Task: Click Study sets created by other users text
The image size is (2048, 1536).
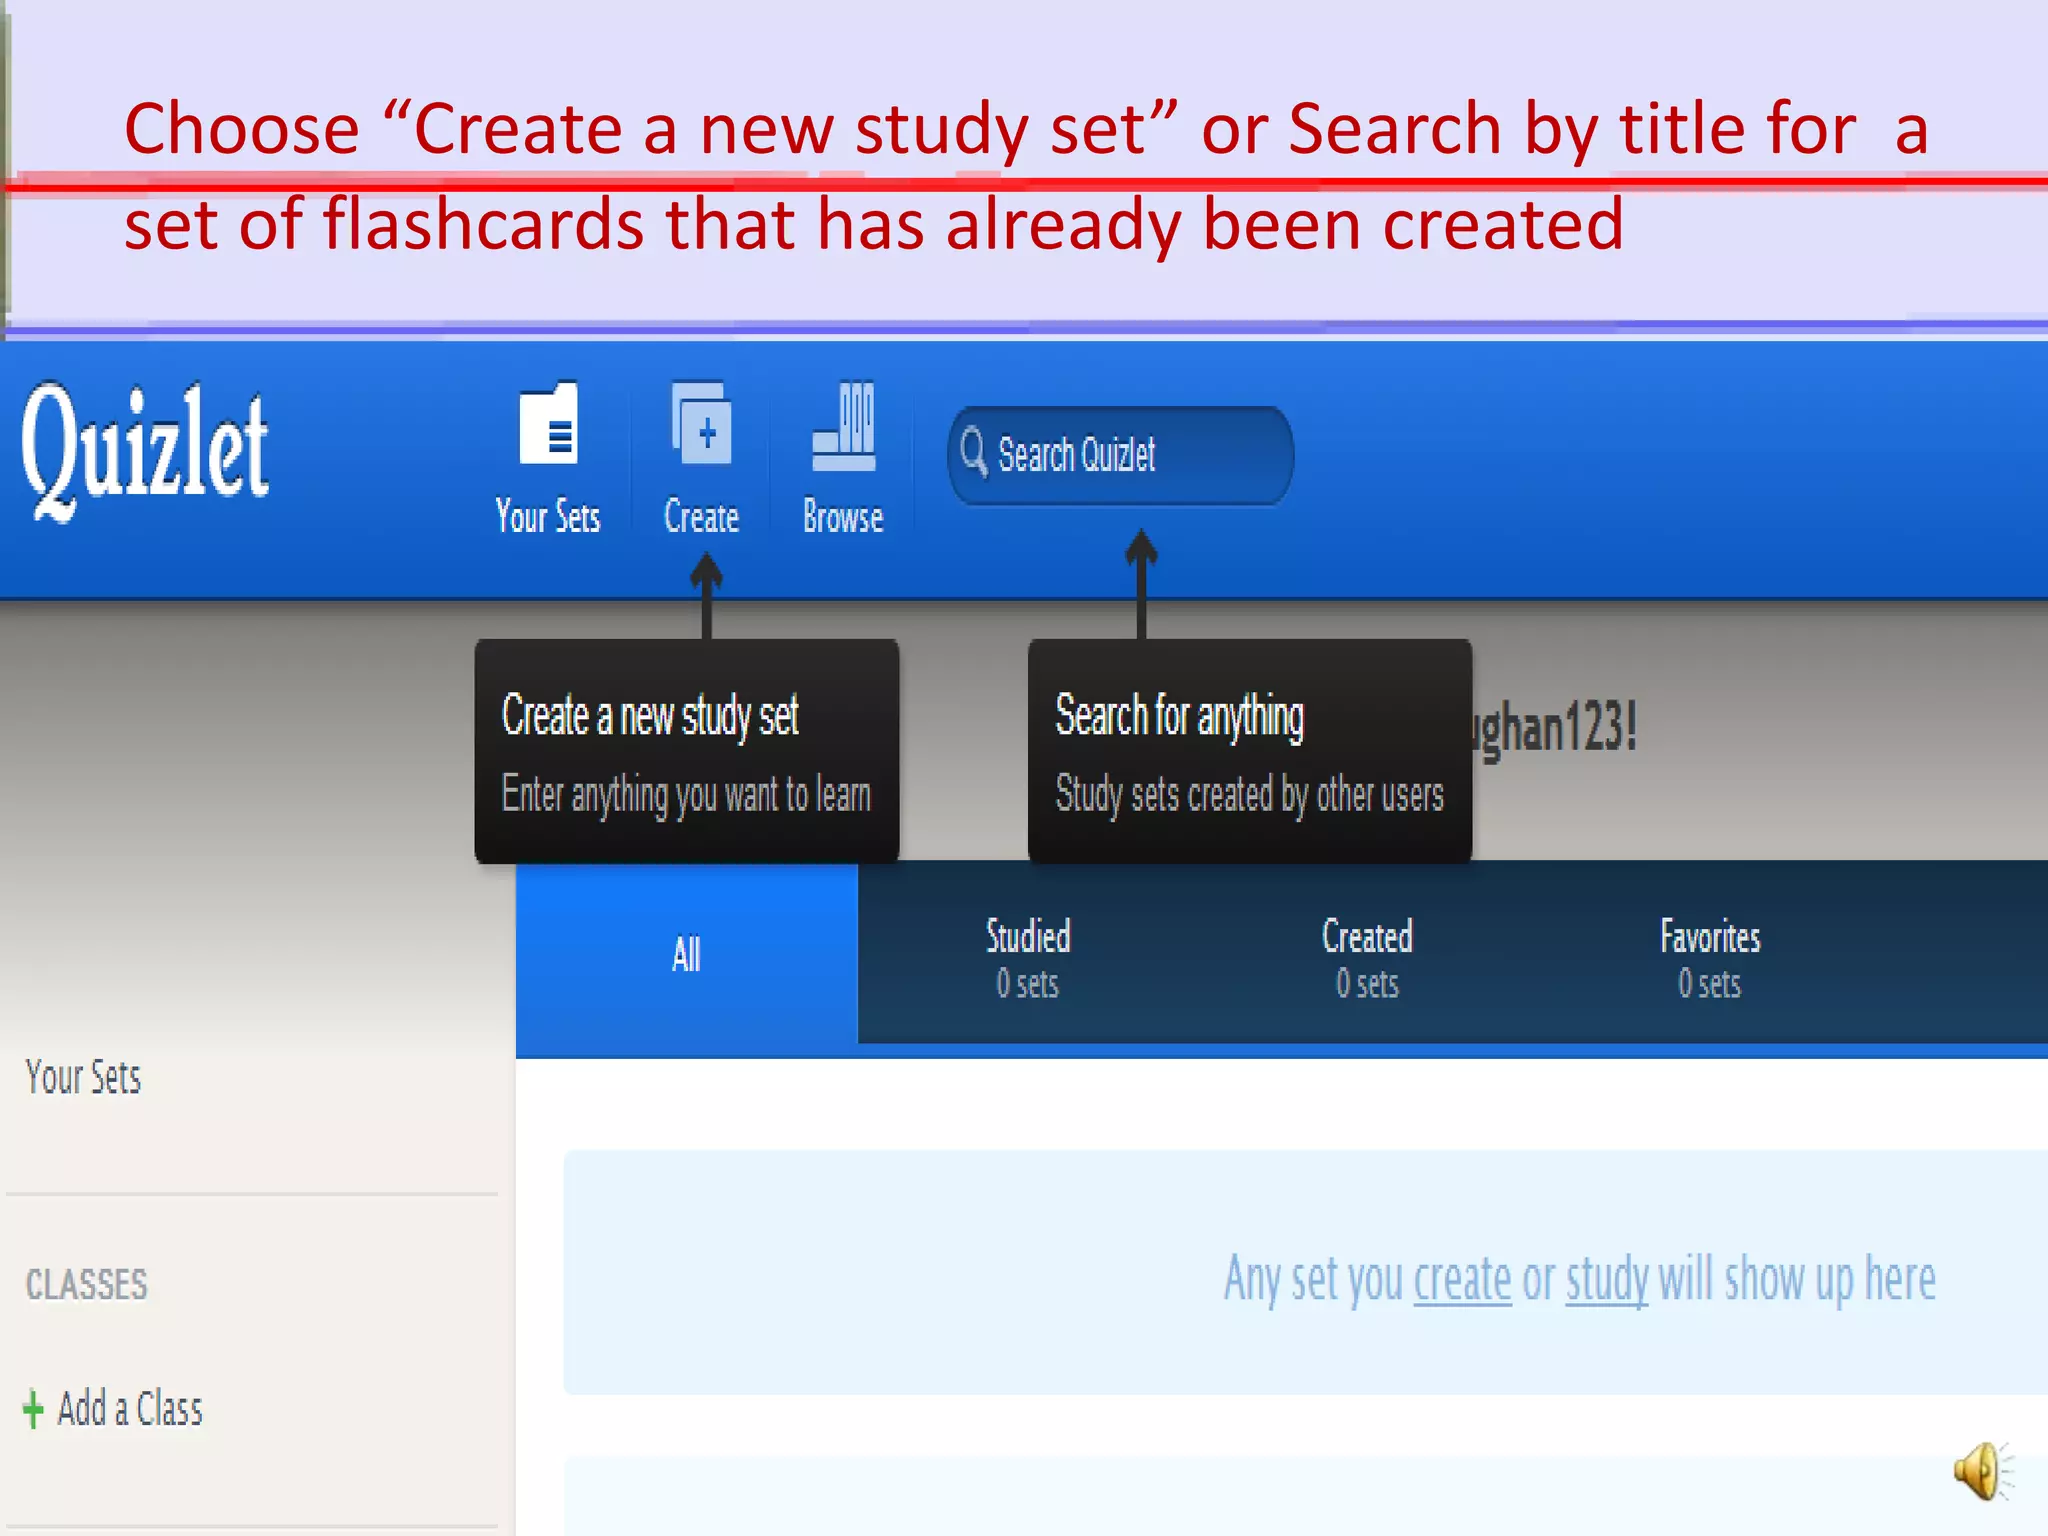Action: click(x=1250, y=796)
